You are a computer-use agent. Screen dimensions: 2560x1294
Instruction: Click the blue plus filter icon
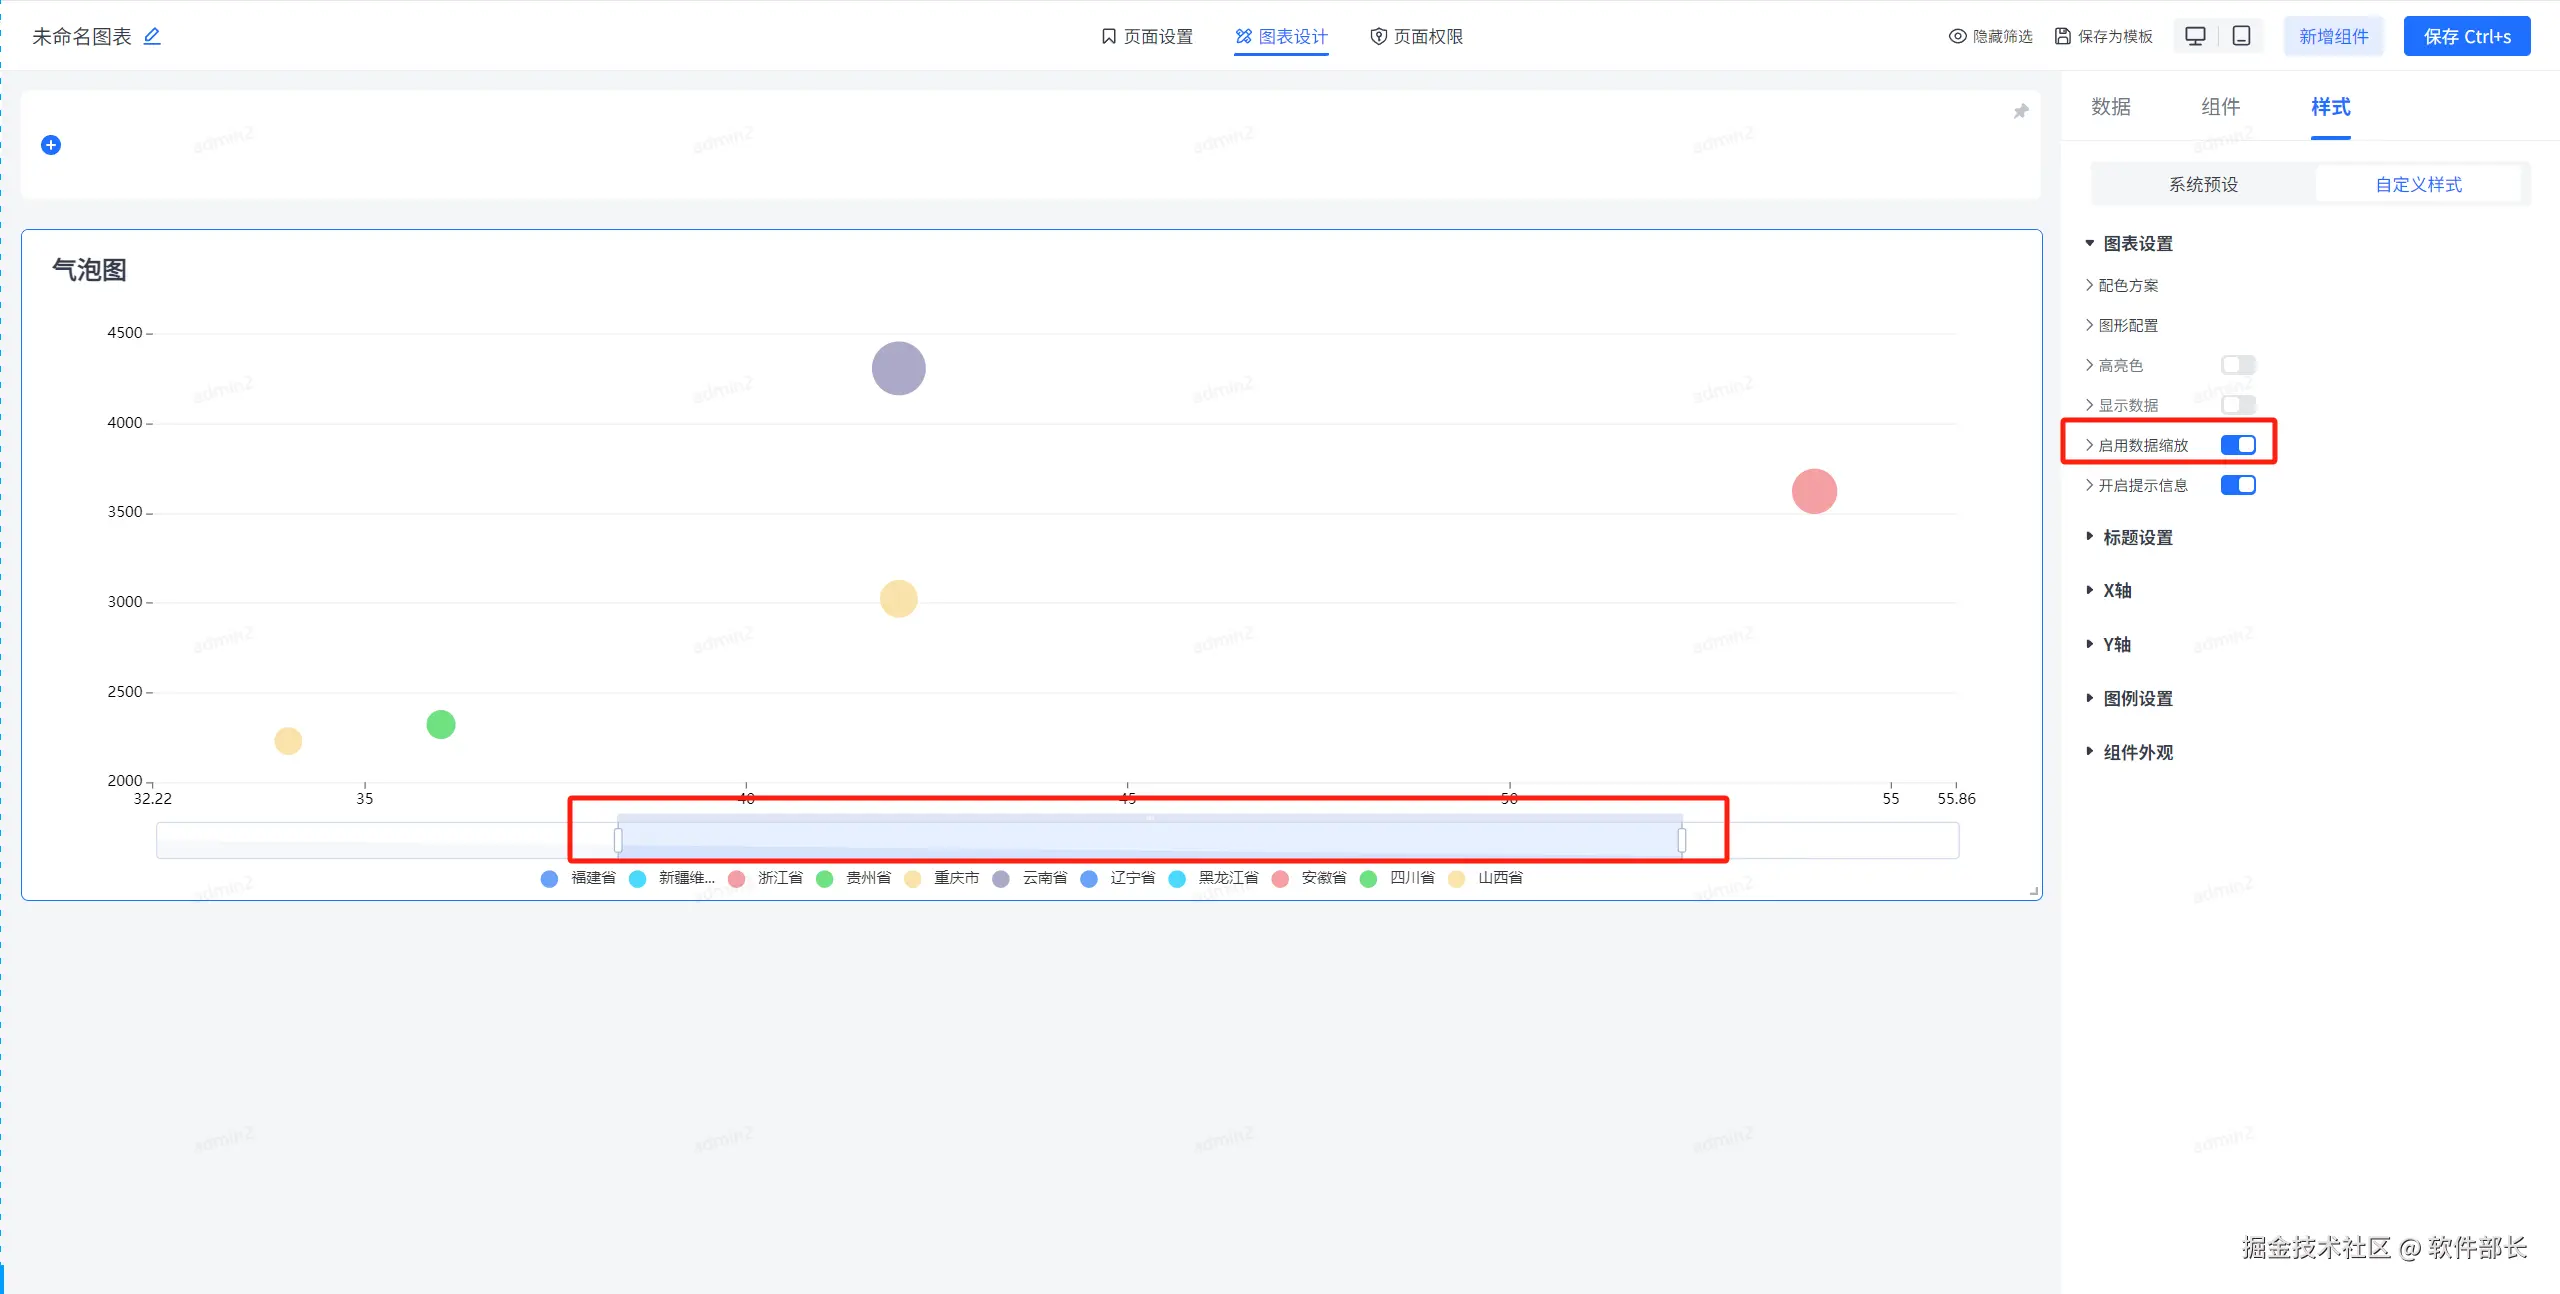click(51, 145)
